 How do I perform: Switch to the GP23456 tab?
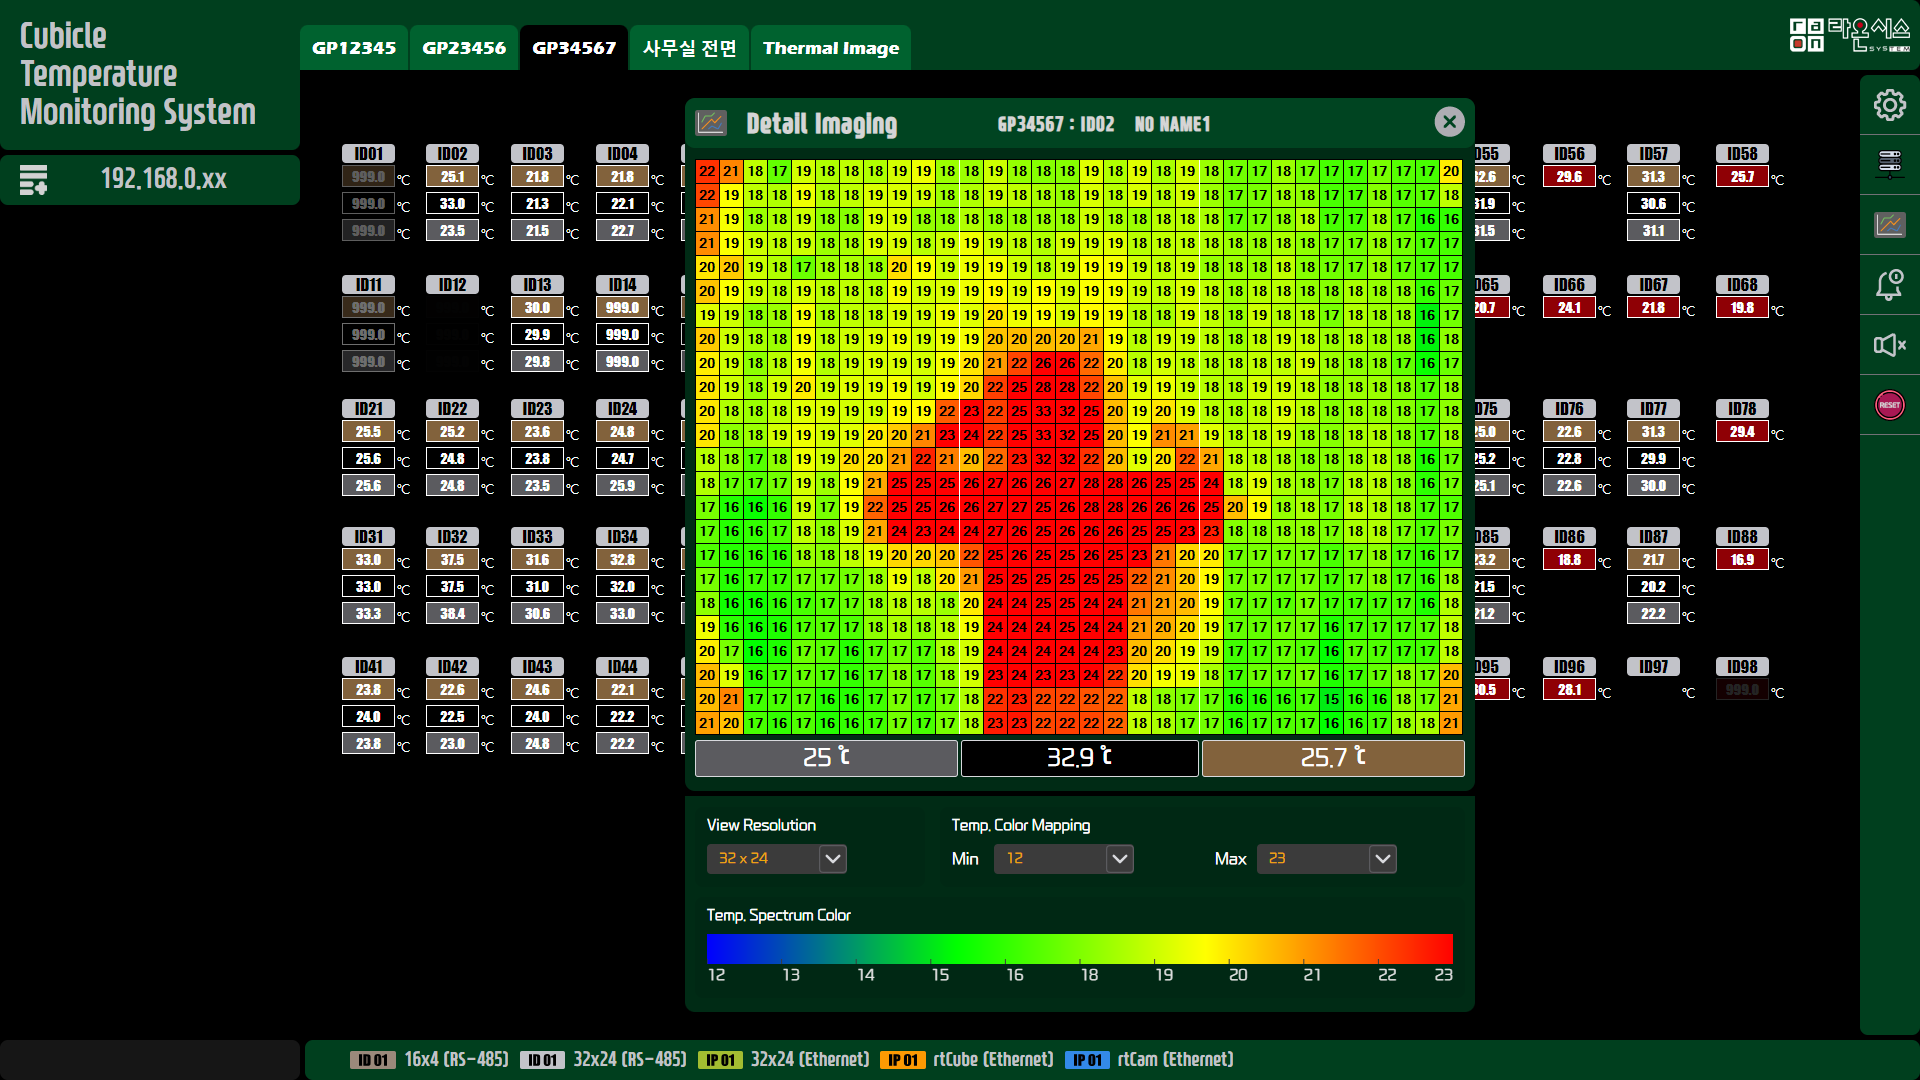tap(464, 48)
